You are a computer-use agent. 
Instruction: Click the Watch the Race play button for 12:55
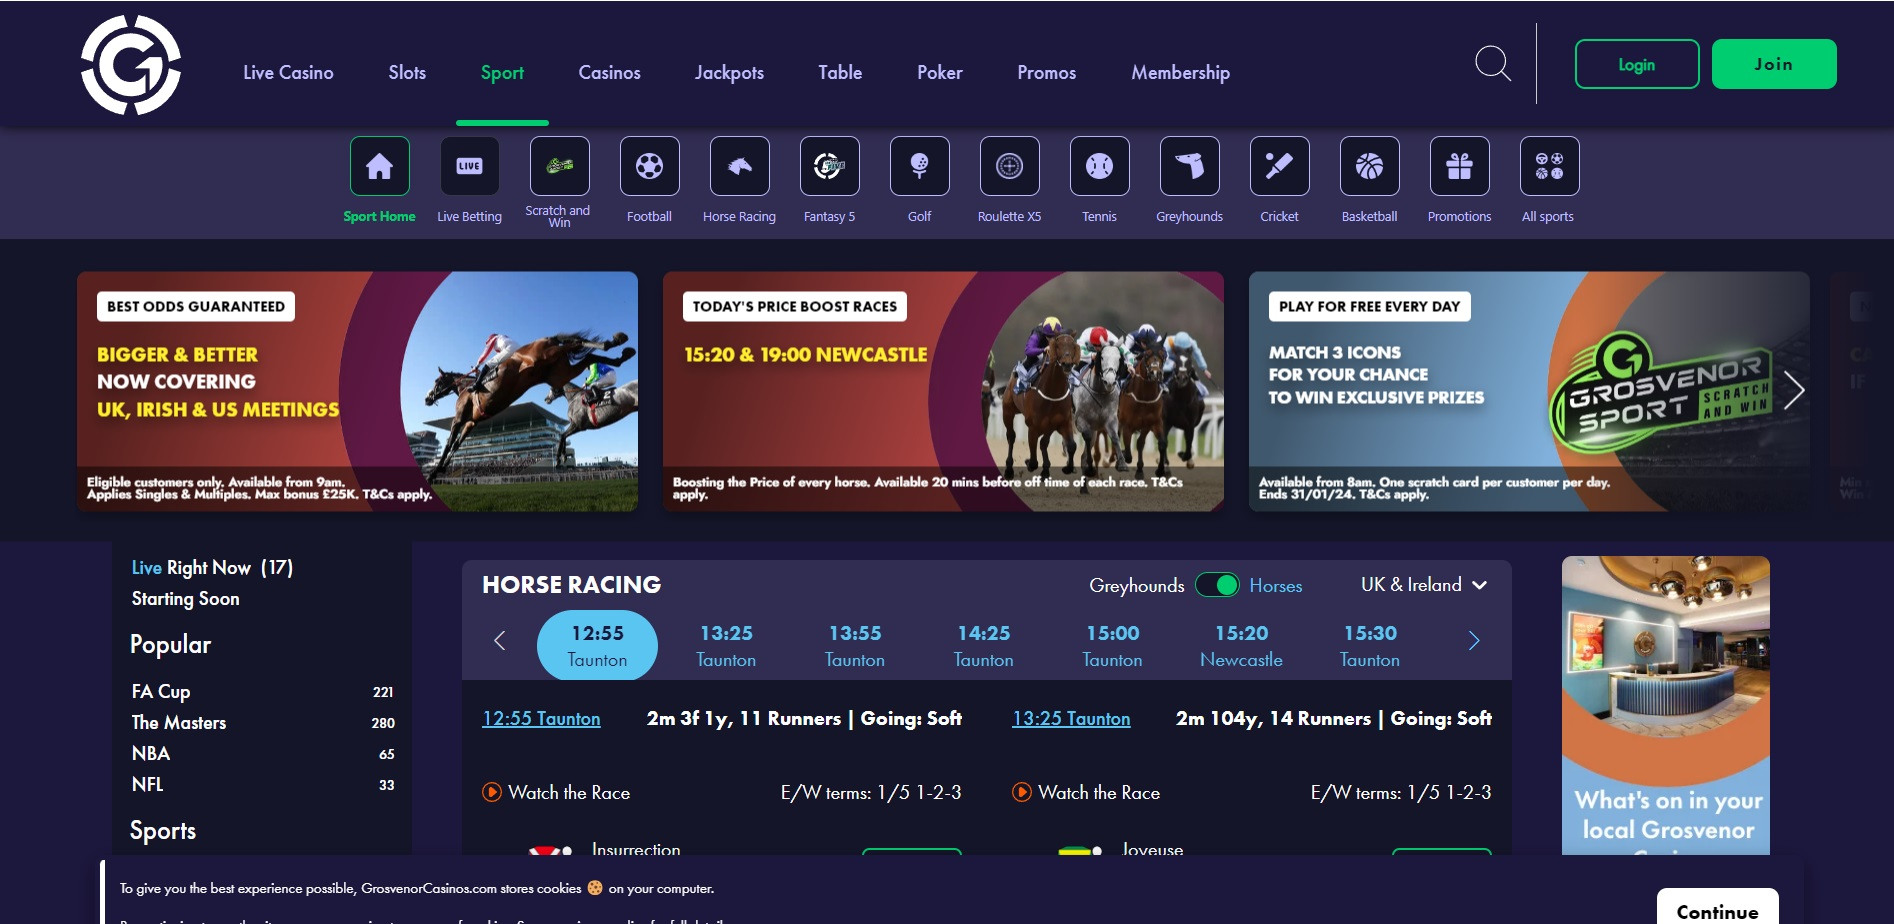pos(492,792)
